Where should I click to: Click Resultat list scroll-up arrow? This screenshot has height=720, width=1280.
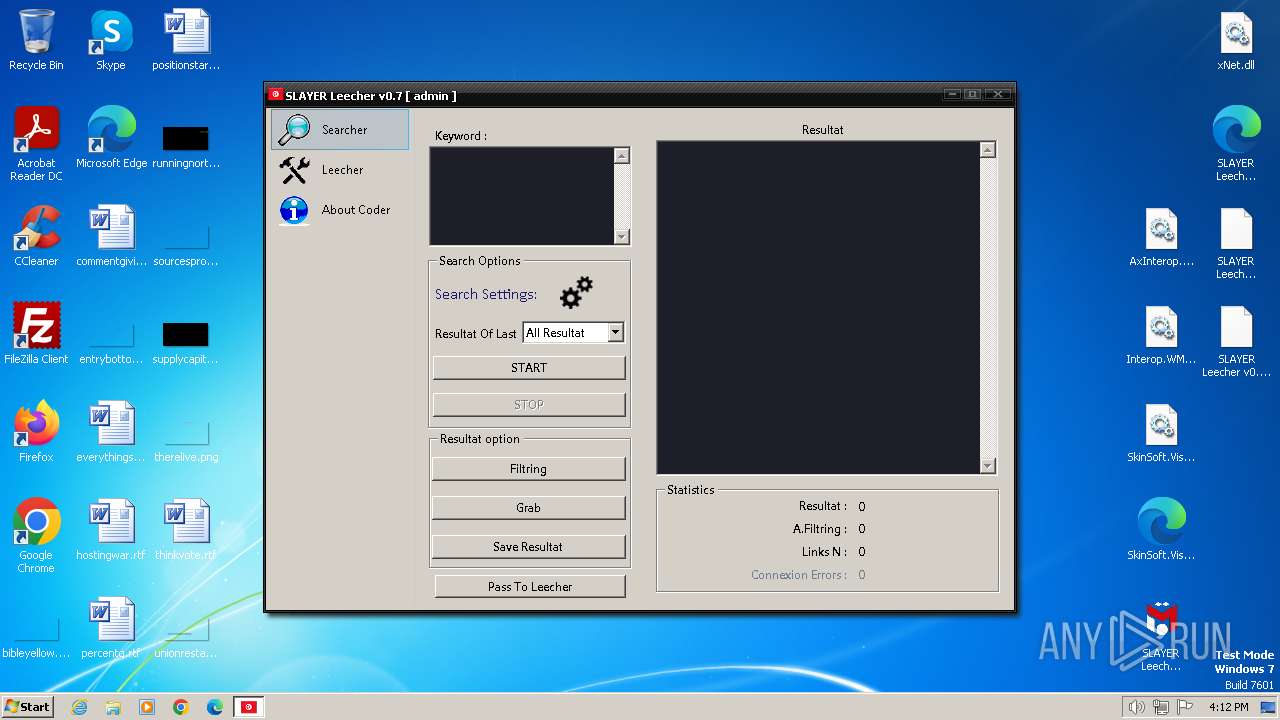pos(988,150)
